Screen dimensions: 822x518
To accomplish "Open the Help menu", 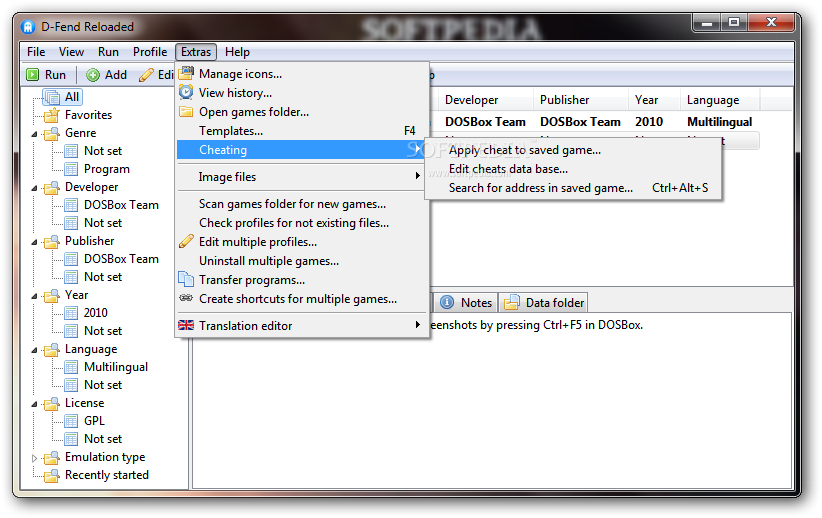I will tap(237, 52).
